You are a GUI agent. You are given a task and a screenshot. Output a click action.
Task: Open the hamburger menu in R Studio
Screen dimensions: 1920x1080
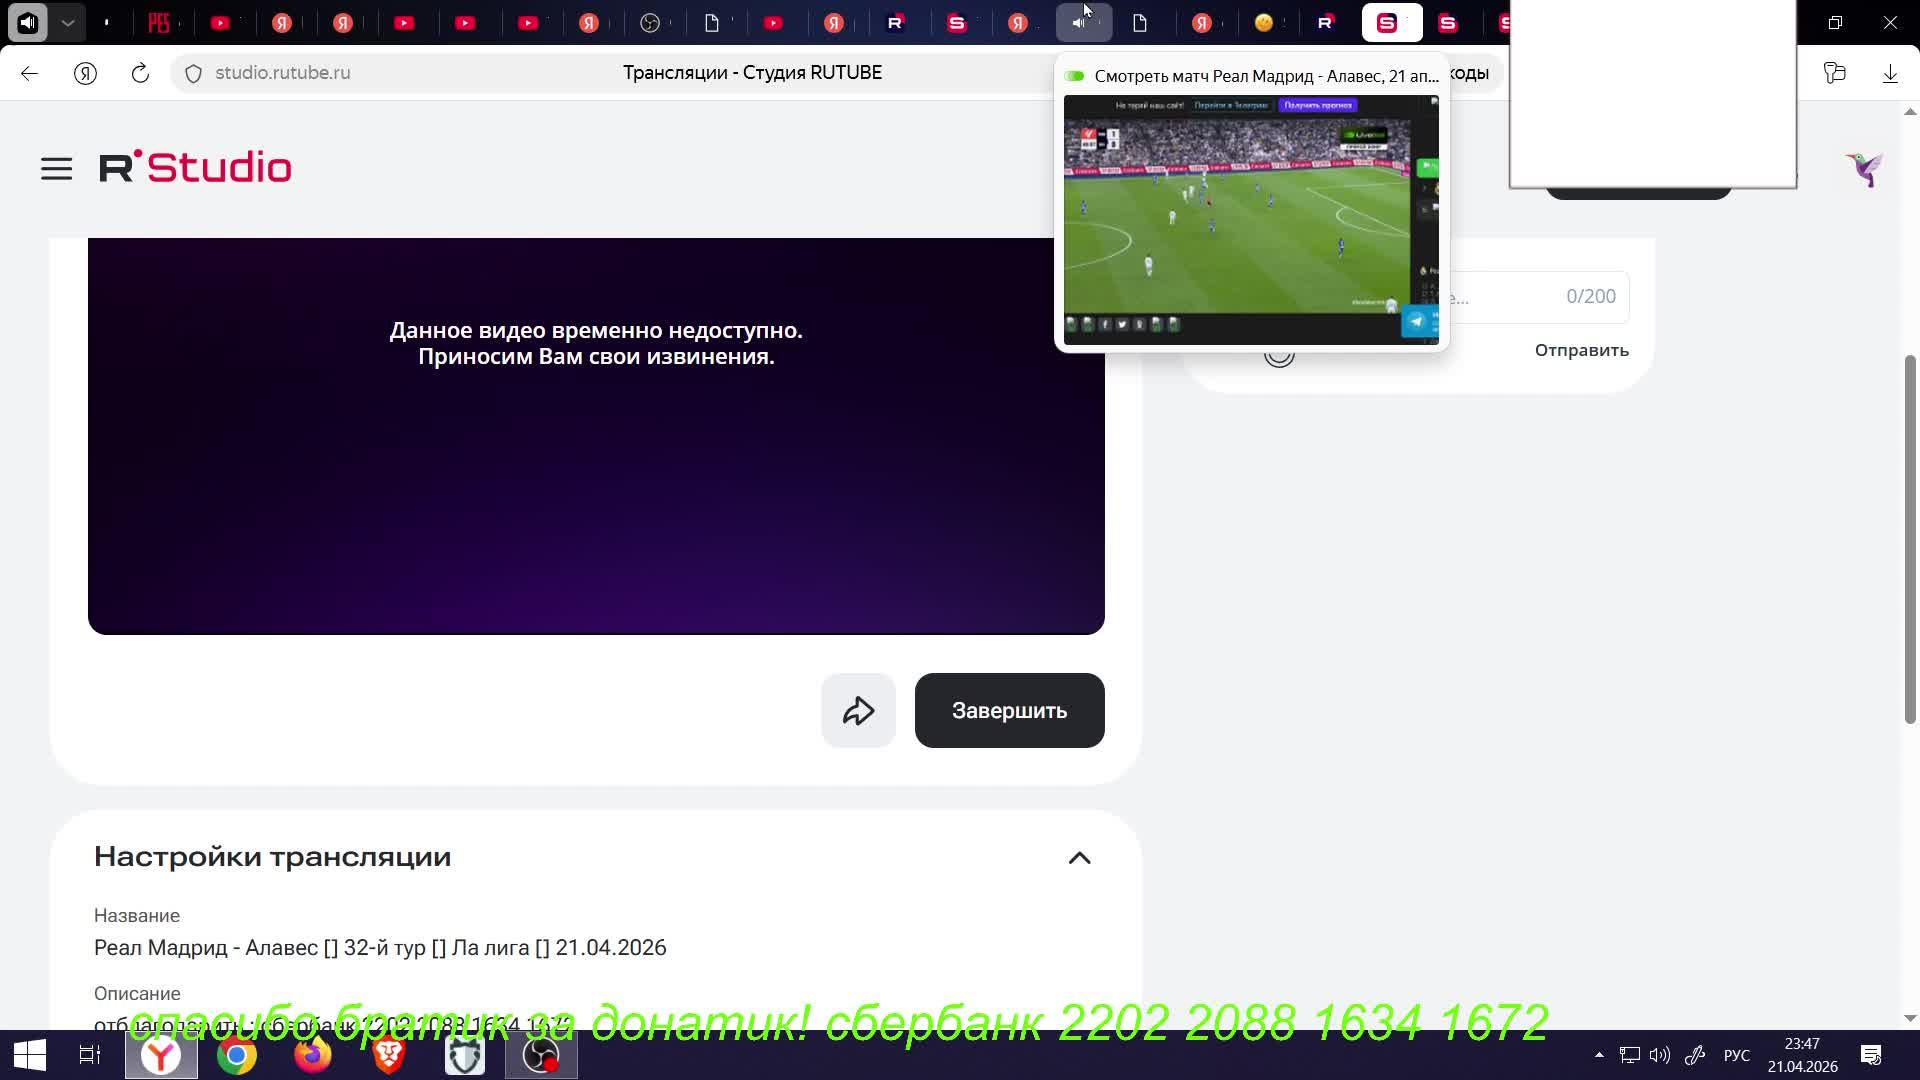[56, 168]
